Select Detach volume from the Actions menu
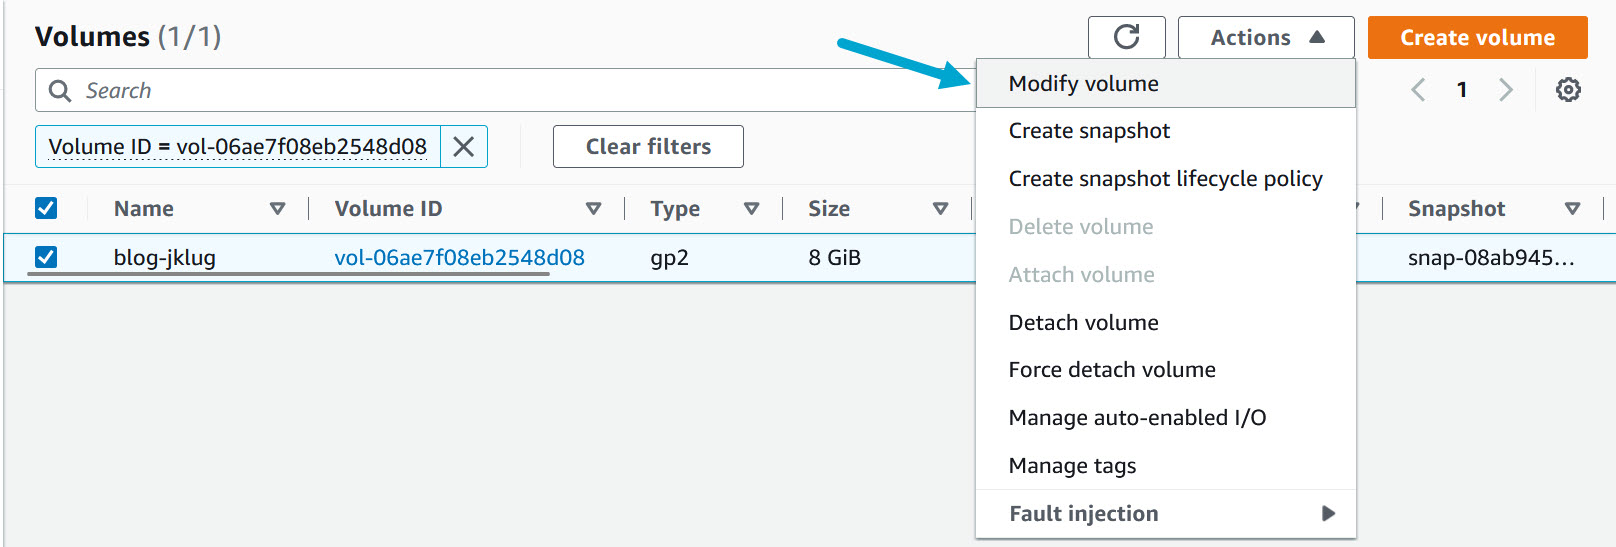 click(1083, 322)
